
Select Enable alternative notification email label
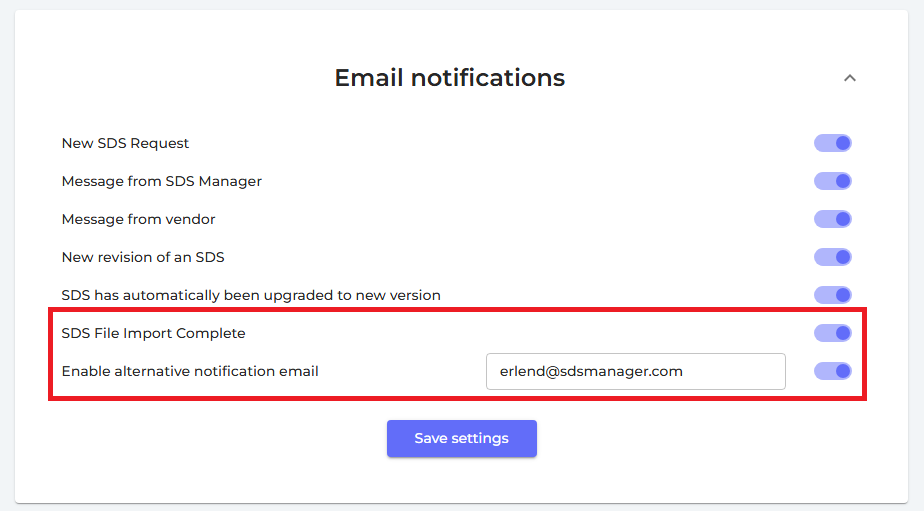point(190,371)
